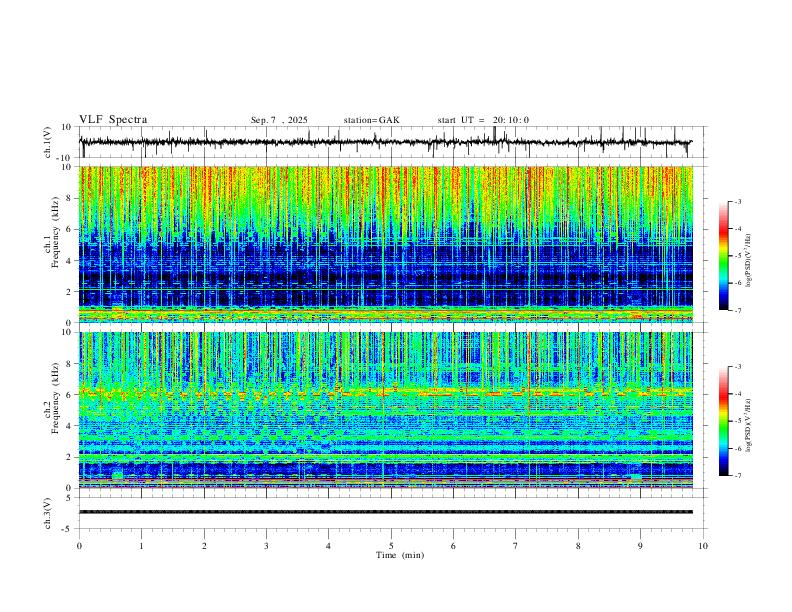The height and width of the screenshot is (612, 792).
Task: Click time-axis tick label '4'
Action: tap(328, 546)
